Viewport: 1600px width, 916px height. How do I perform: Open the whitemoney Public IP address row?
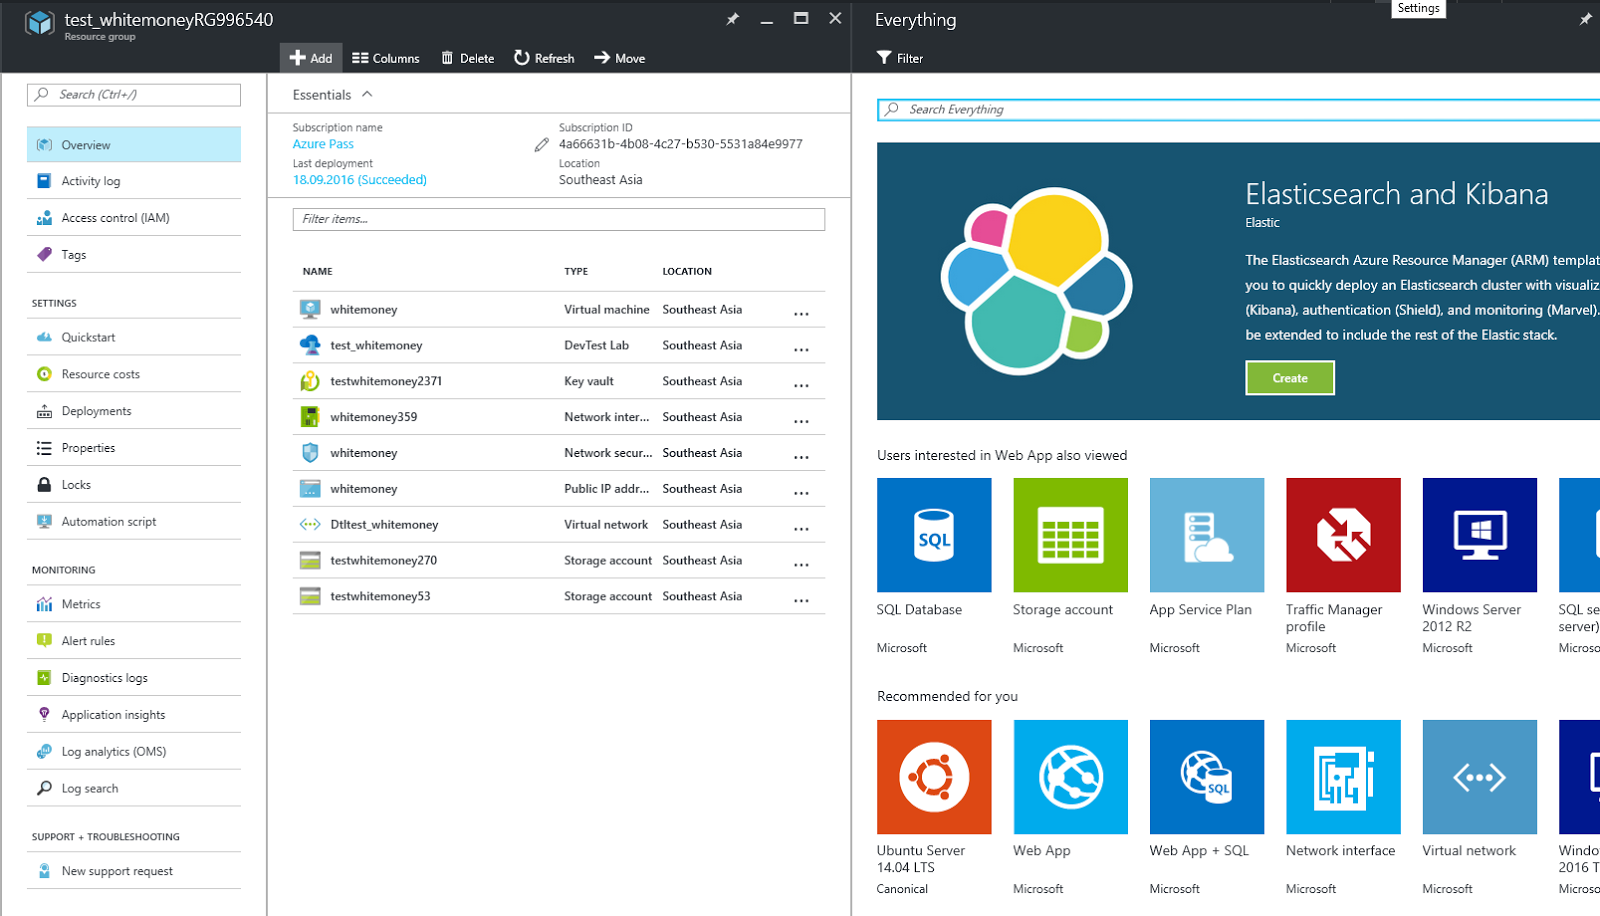pyautogui.click(x=558, y=489)
